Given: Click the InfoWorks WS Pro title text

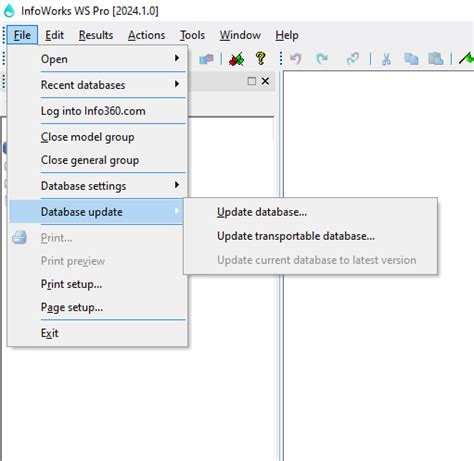Looking at the screenshot, I should pos(90,11).
